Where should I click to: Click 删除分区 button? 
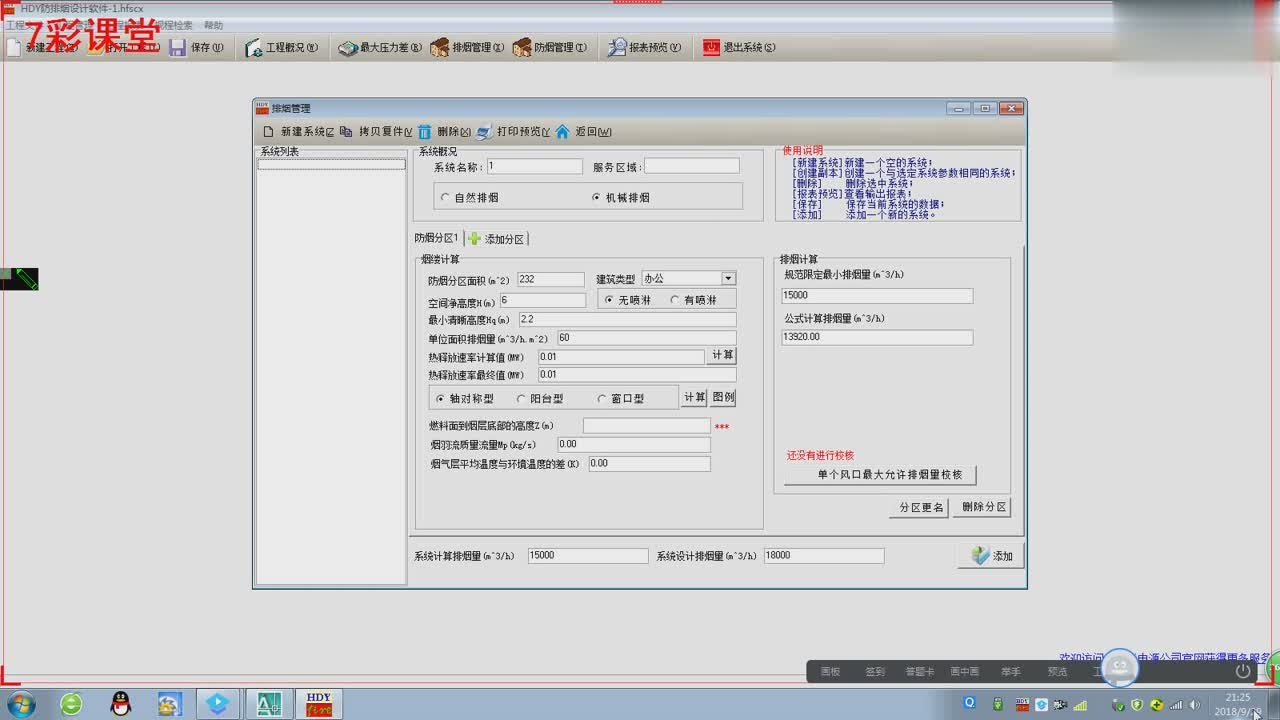point(982,507)
